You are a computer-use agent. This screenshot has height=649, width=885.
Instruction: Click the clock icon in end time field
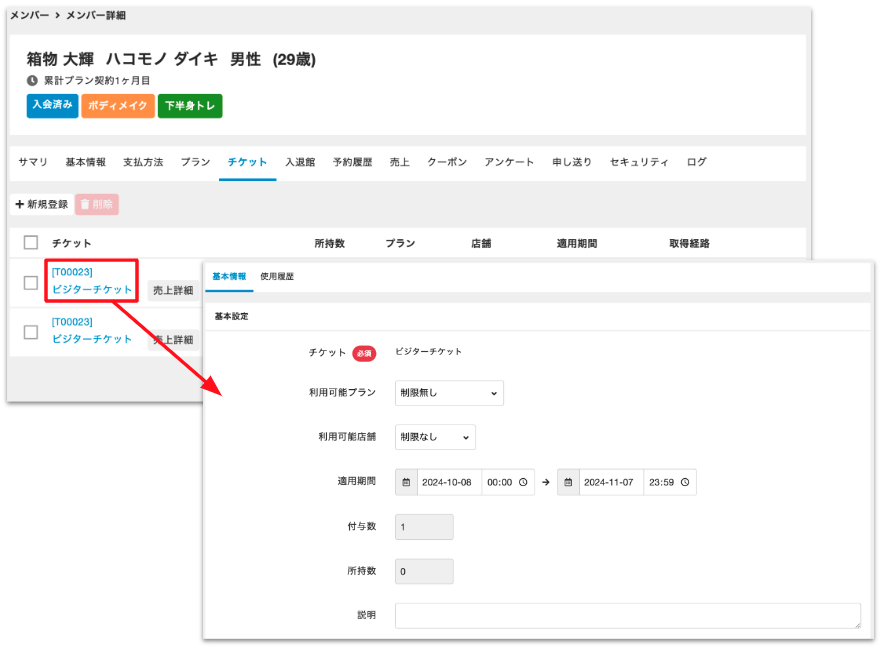[x=684, y=482]
